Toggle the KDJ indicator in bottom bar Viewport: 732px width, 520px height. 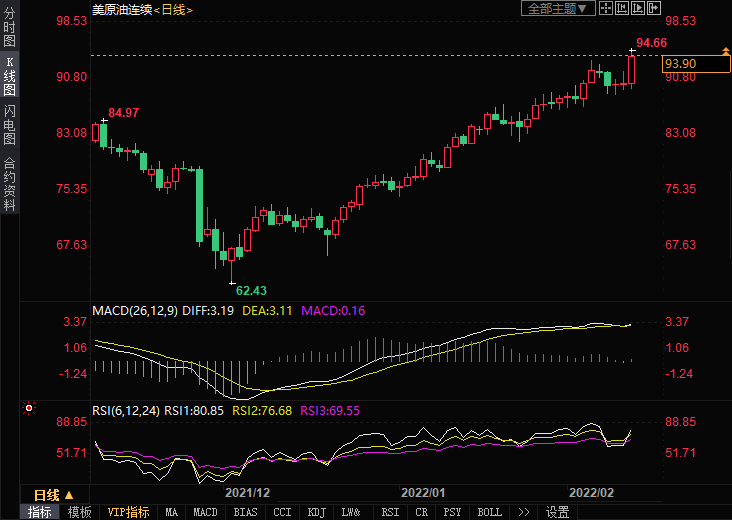[316, 512]
